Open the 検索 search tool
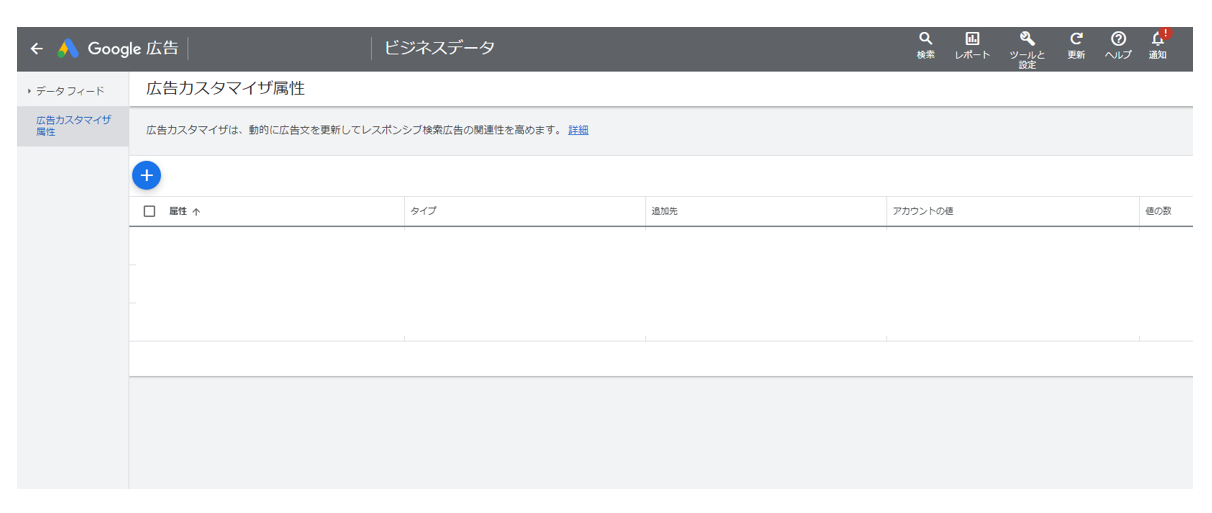Screen dimensions: 1212x513 (x=926, y=46)
